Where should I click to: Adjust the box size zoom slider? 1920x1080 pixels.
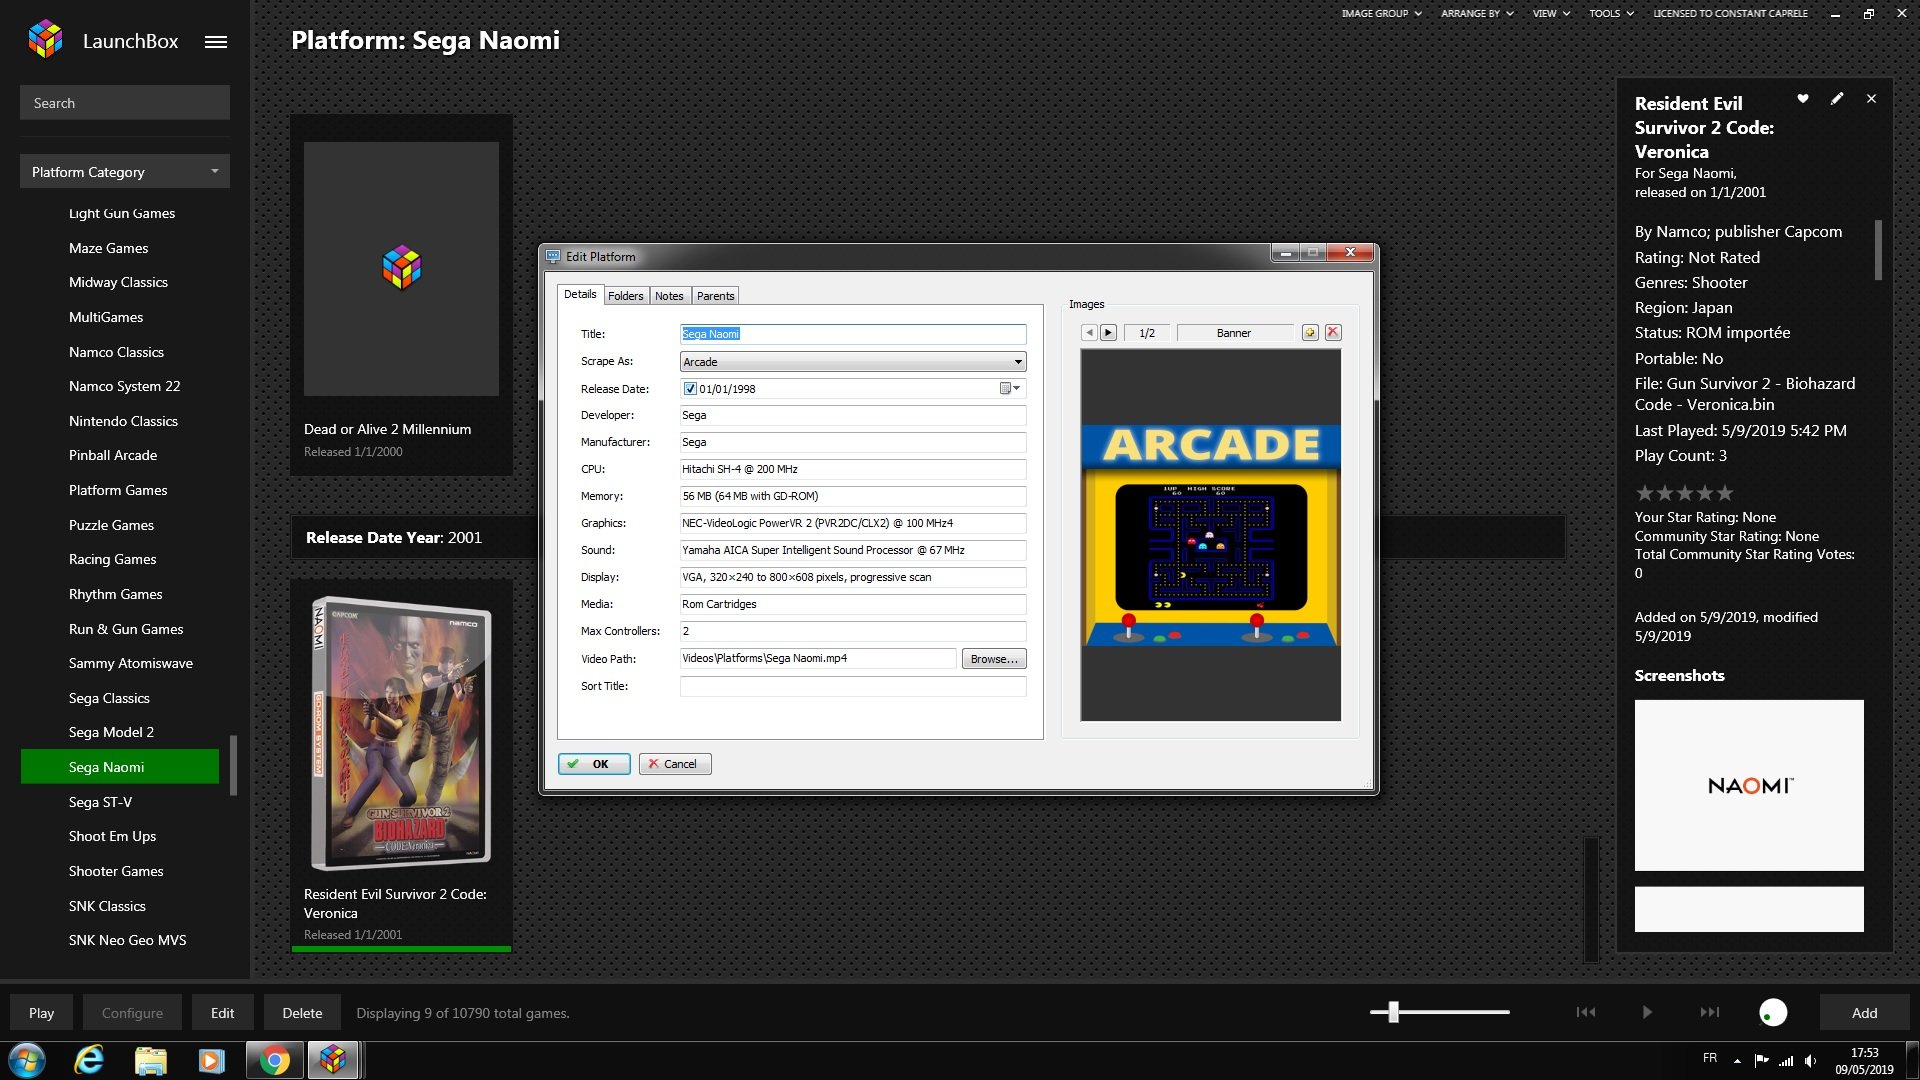[1393, 1012]
